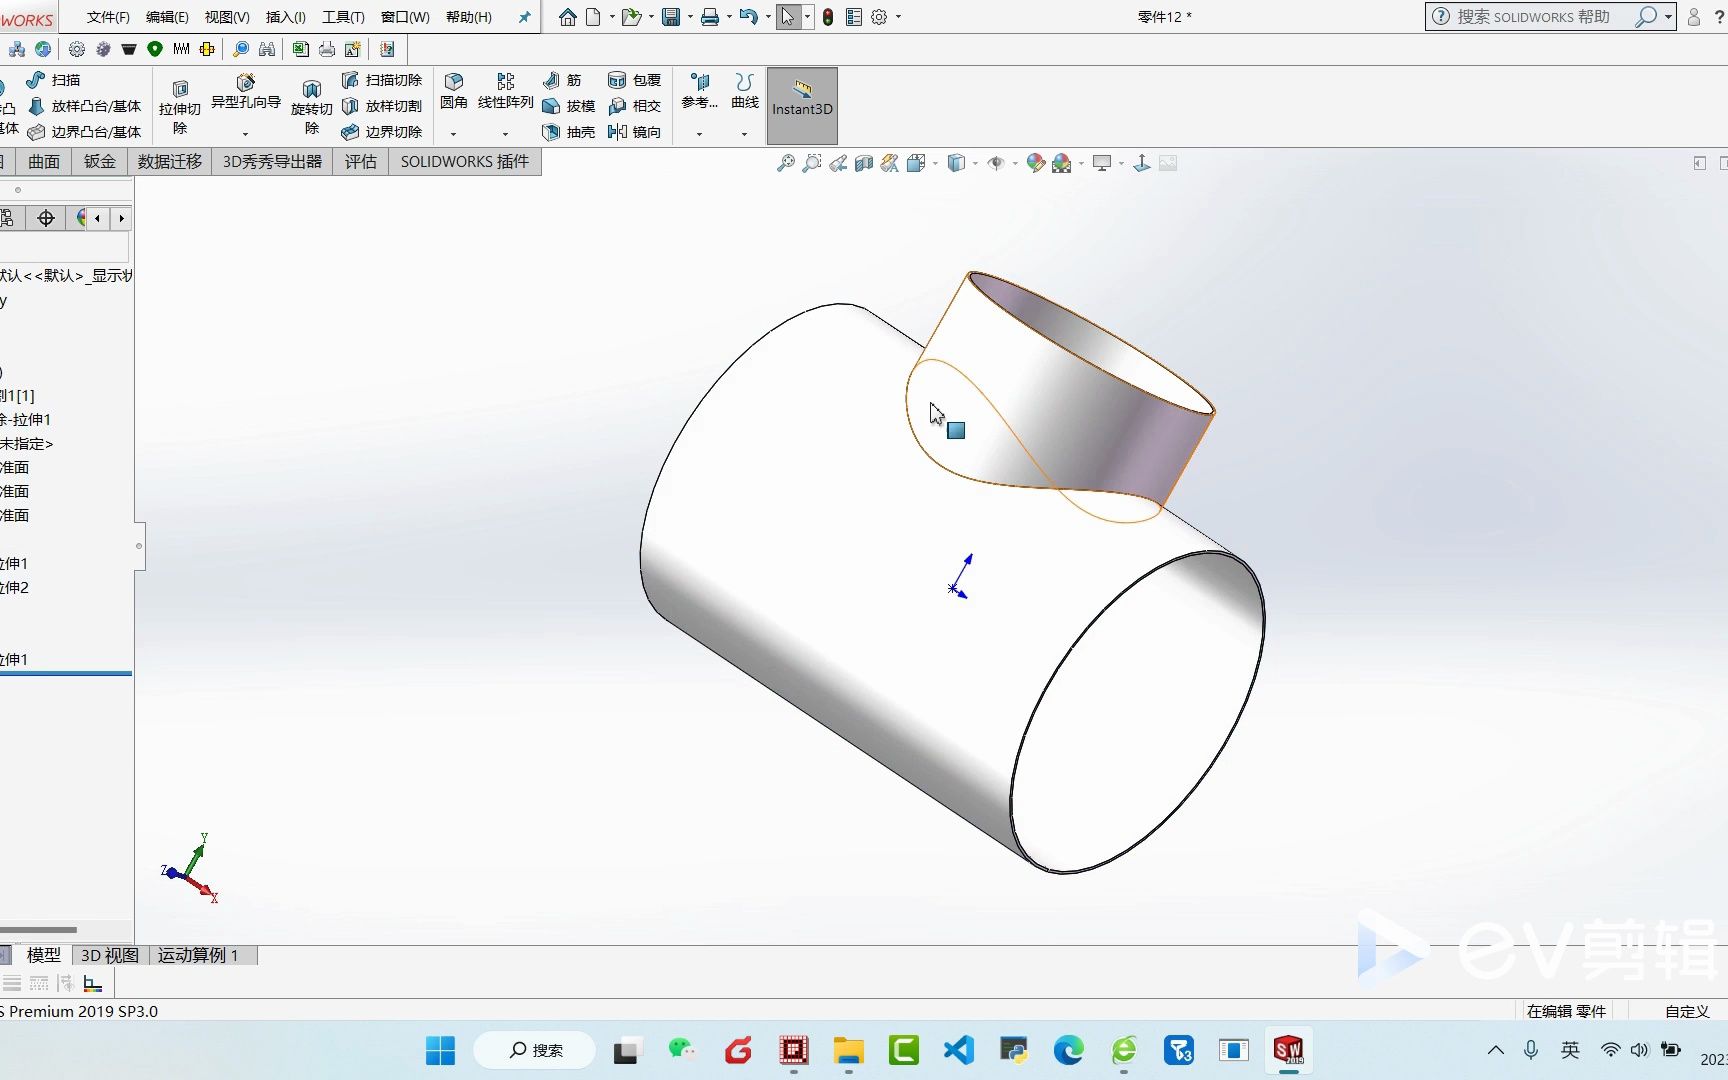Expand the Curves (曲线) dropdown
The height and width of the screenshot is (1080, 1728).
tap(744, 134)
